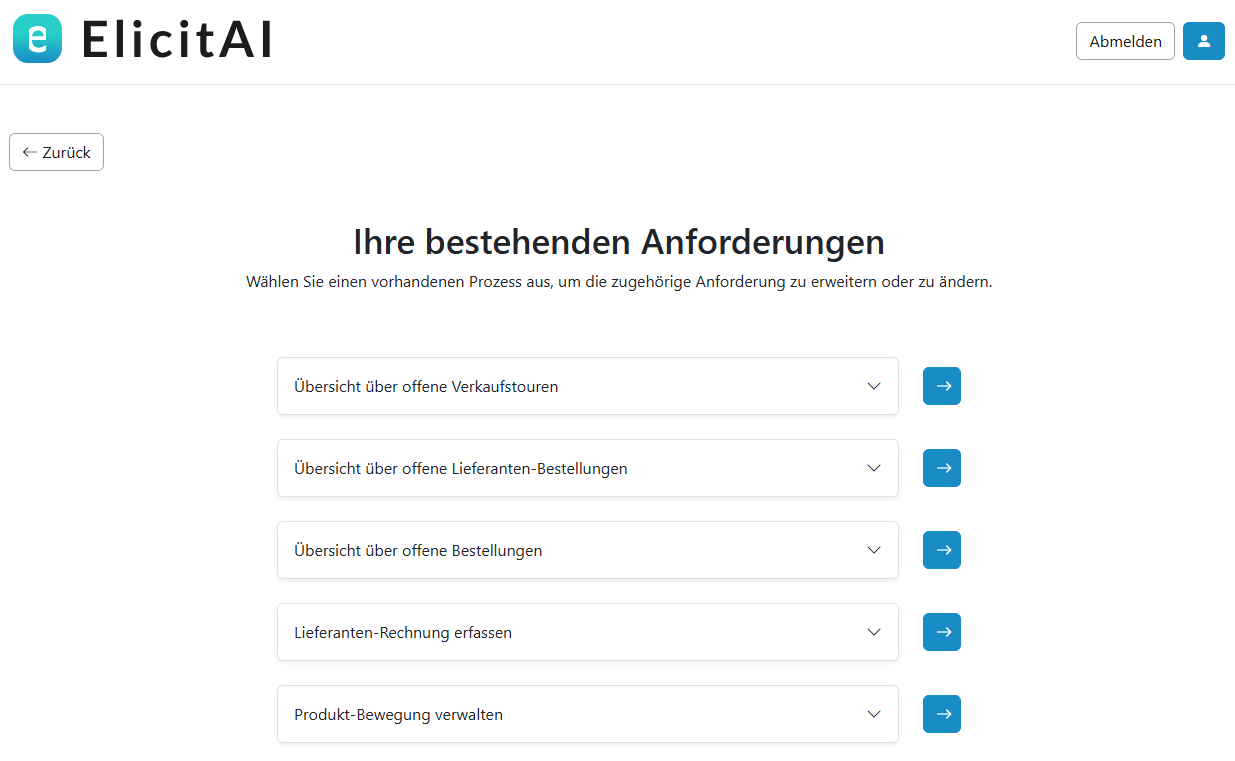
Task: Expand chevron of Lieferanten-Rechnung erfassen row
Action: point(874,632)
